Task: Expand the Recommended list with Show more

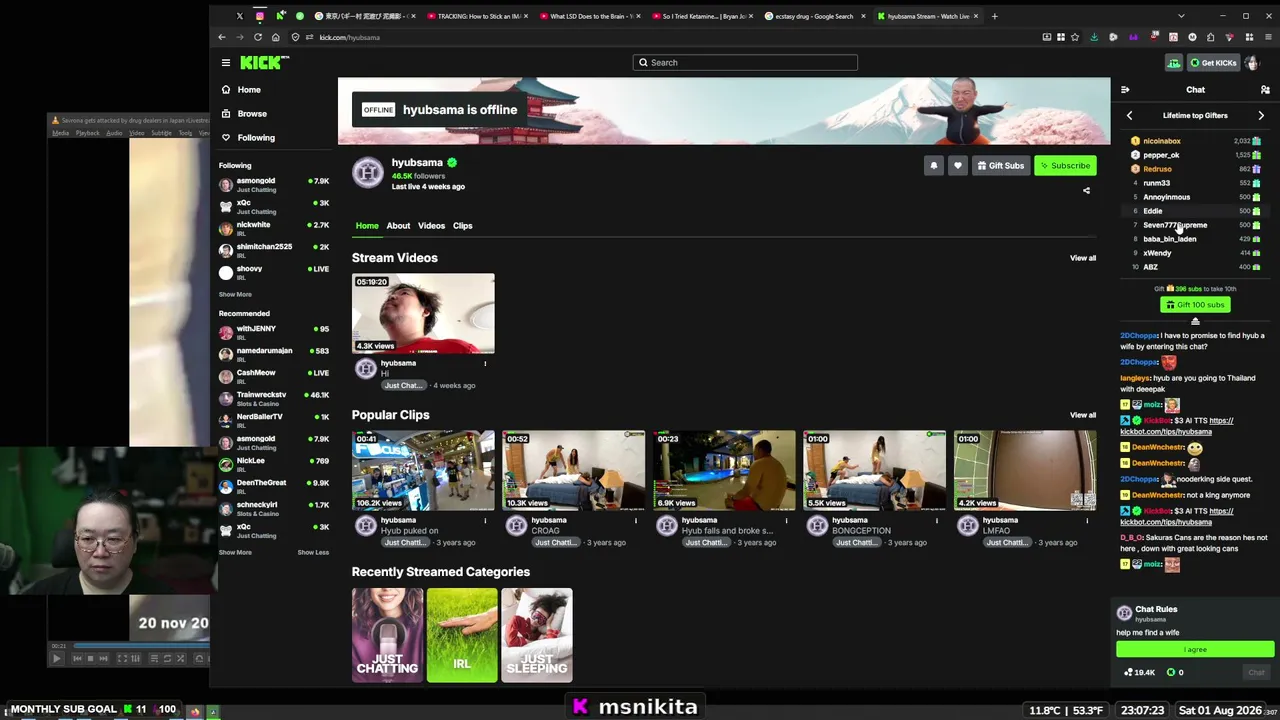Action: (235, 553)
